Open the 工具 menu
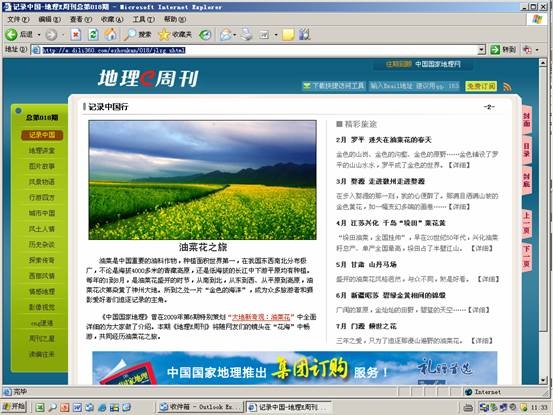The width and height of the screenshot is (553, 415). (x=144, y=19)
